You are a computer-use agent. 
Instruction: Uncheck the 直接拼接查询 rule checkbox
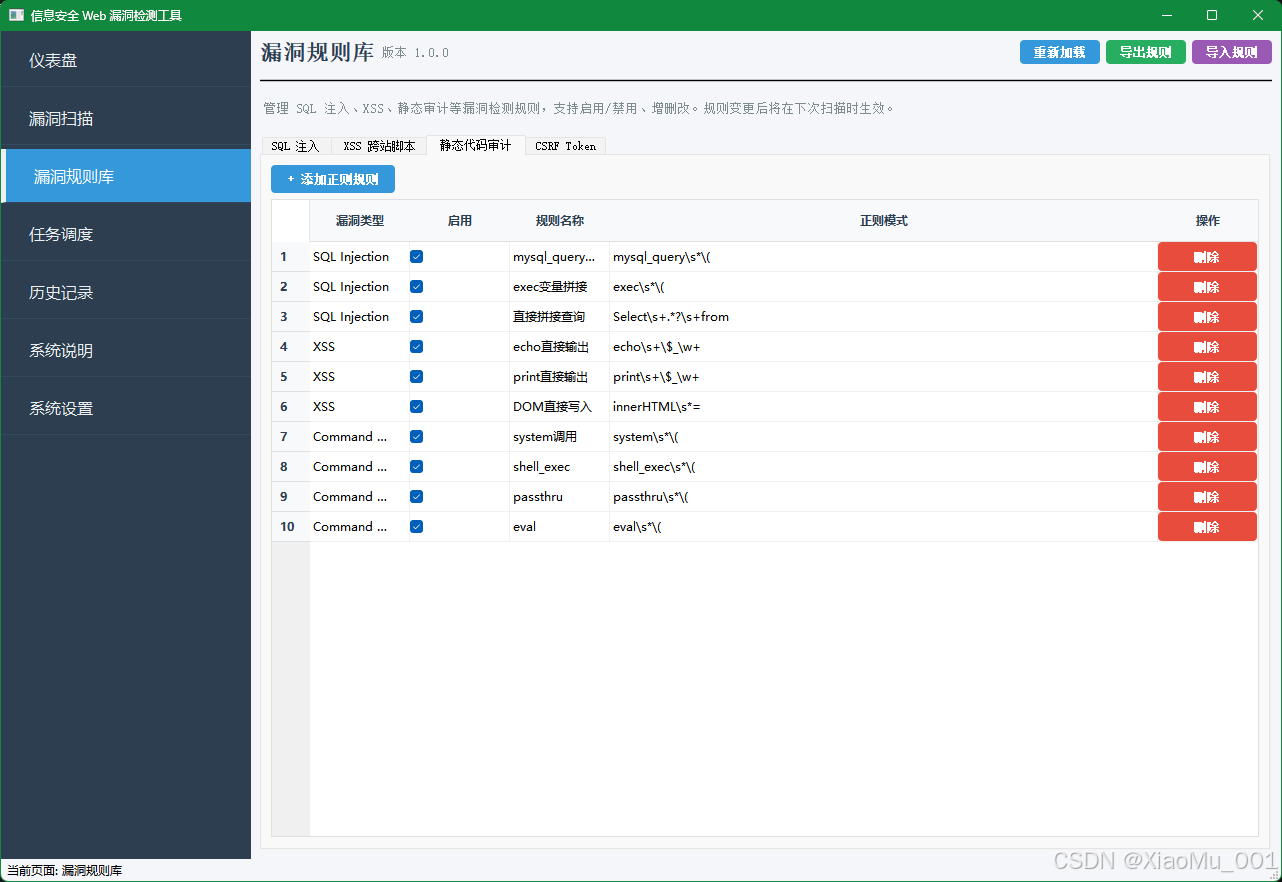[417, 317]
